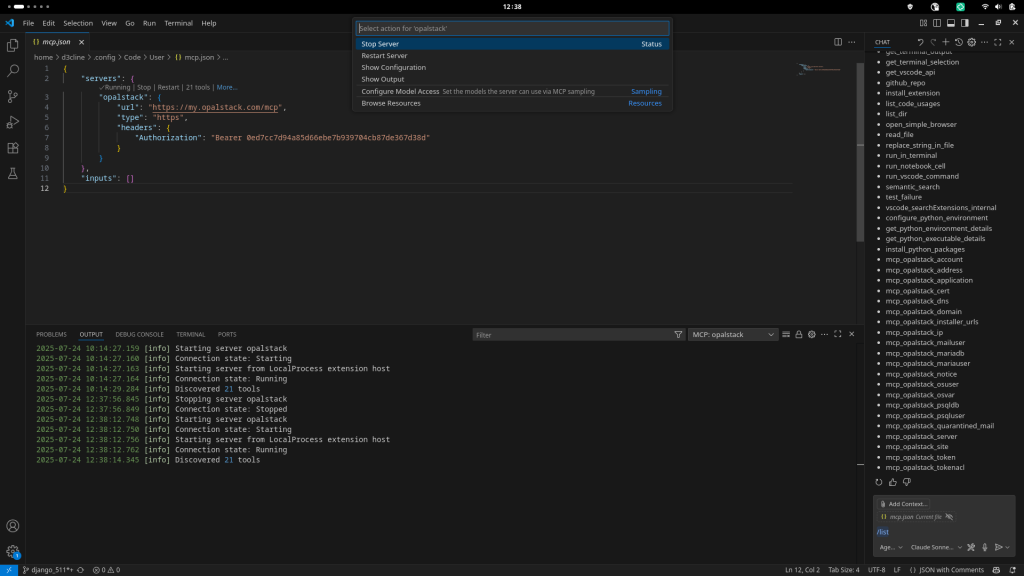Choose Restart Server in quick pick
Image resolution: width=1024 pixels, height=576 pixels.
pyautogui.click(x=513, y=56)
